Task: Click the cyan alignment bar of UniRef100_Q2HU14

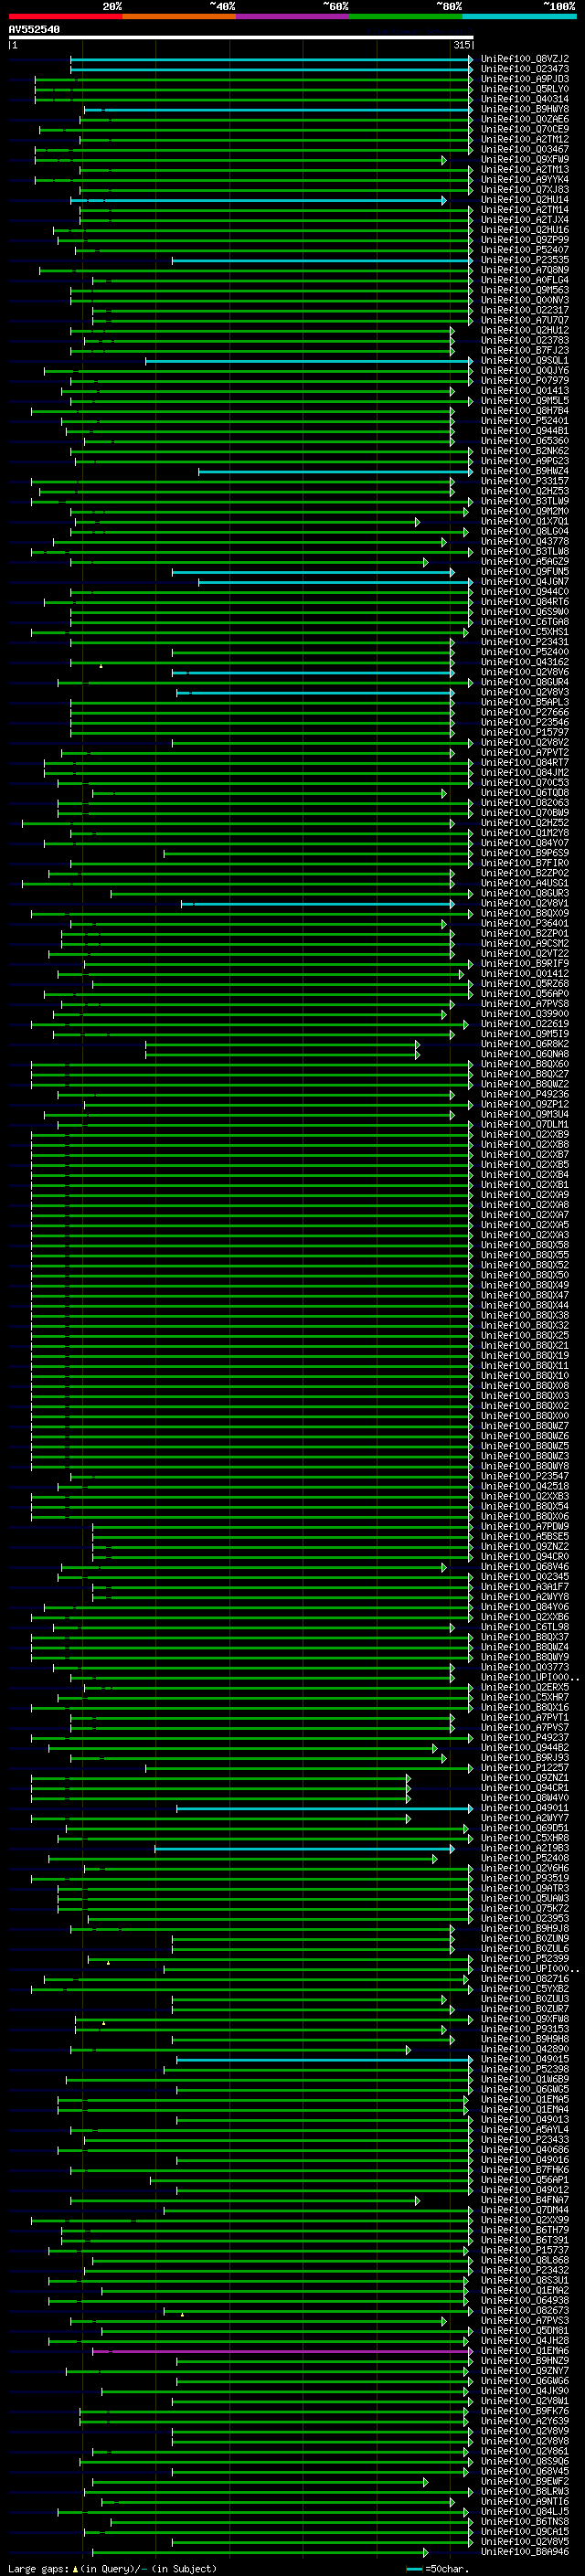Action: pos(258,200)
